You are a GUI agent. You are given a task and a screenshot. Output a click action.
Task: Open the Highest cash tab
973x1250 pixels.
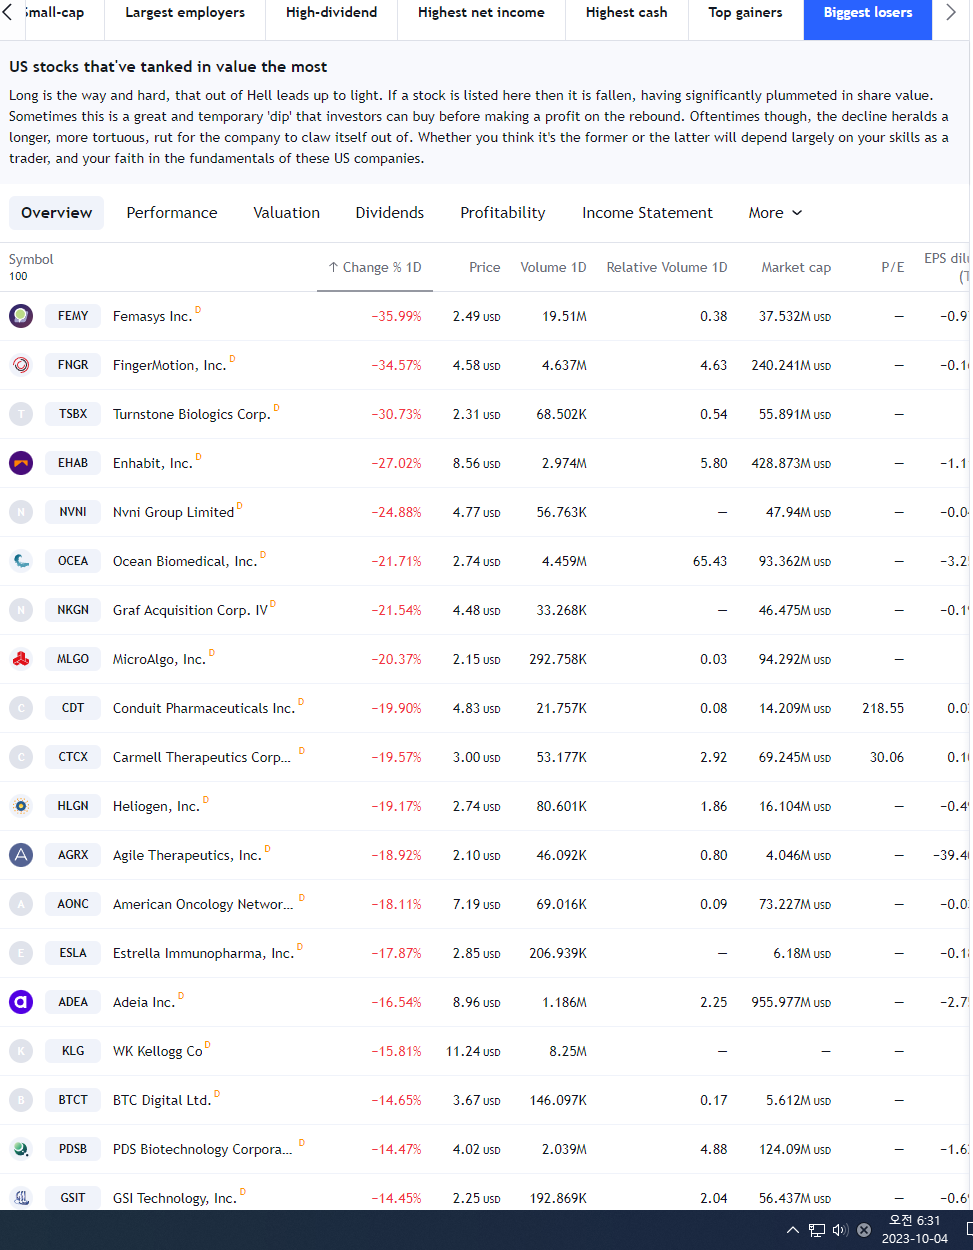[627, 13]
